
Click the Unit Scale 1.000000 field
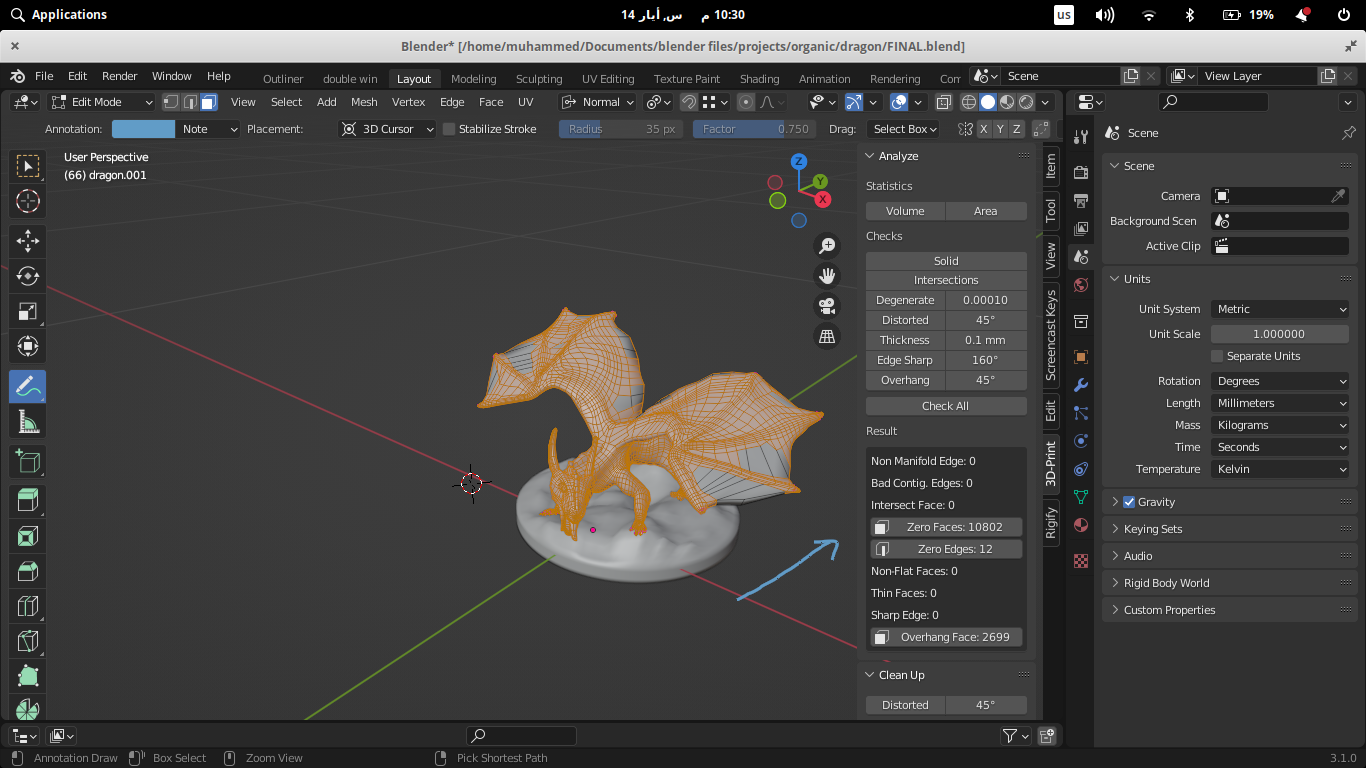[1280, 334]
